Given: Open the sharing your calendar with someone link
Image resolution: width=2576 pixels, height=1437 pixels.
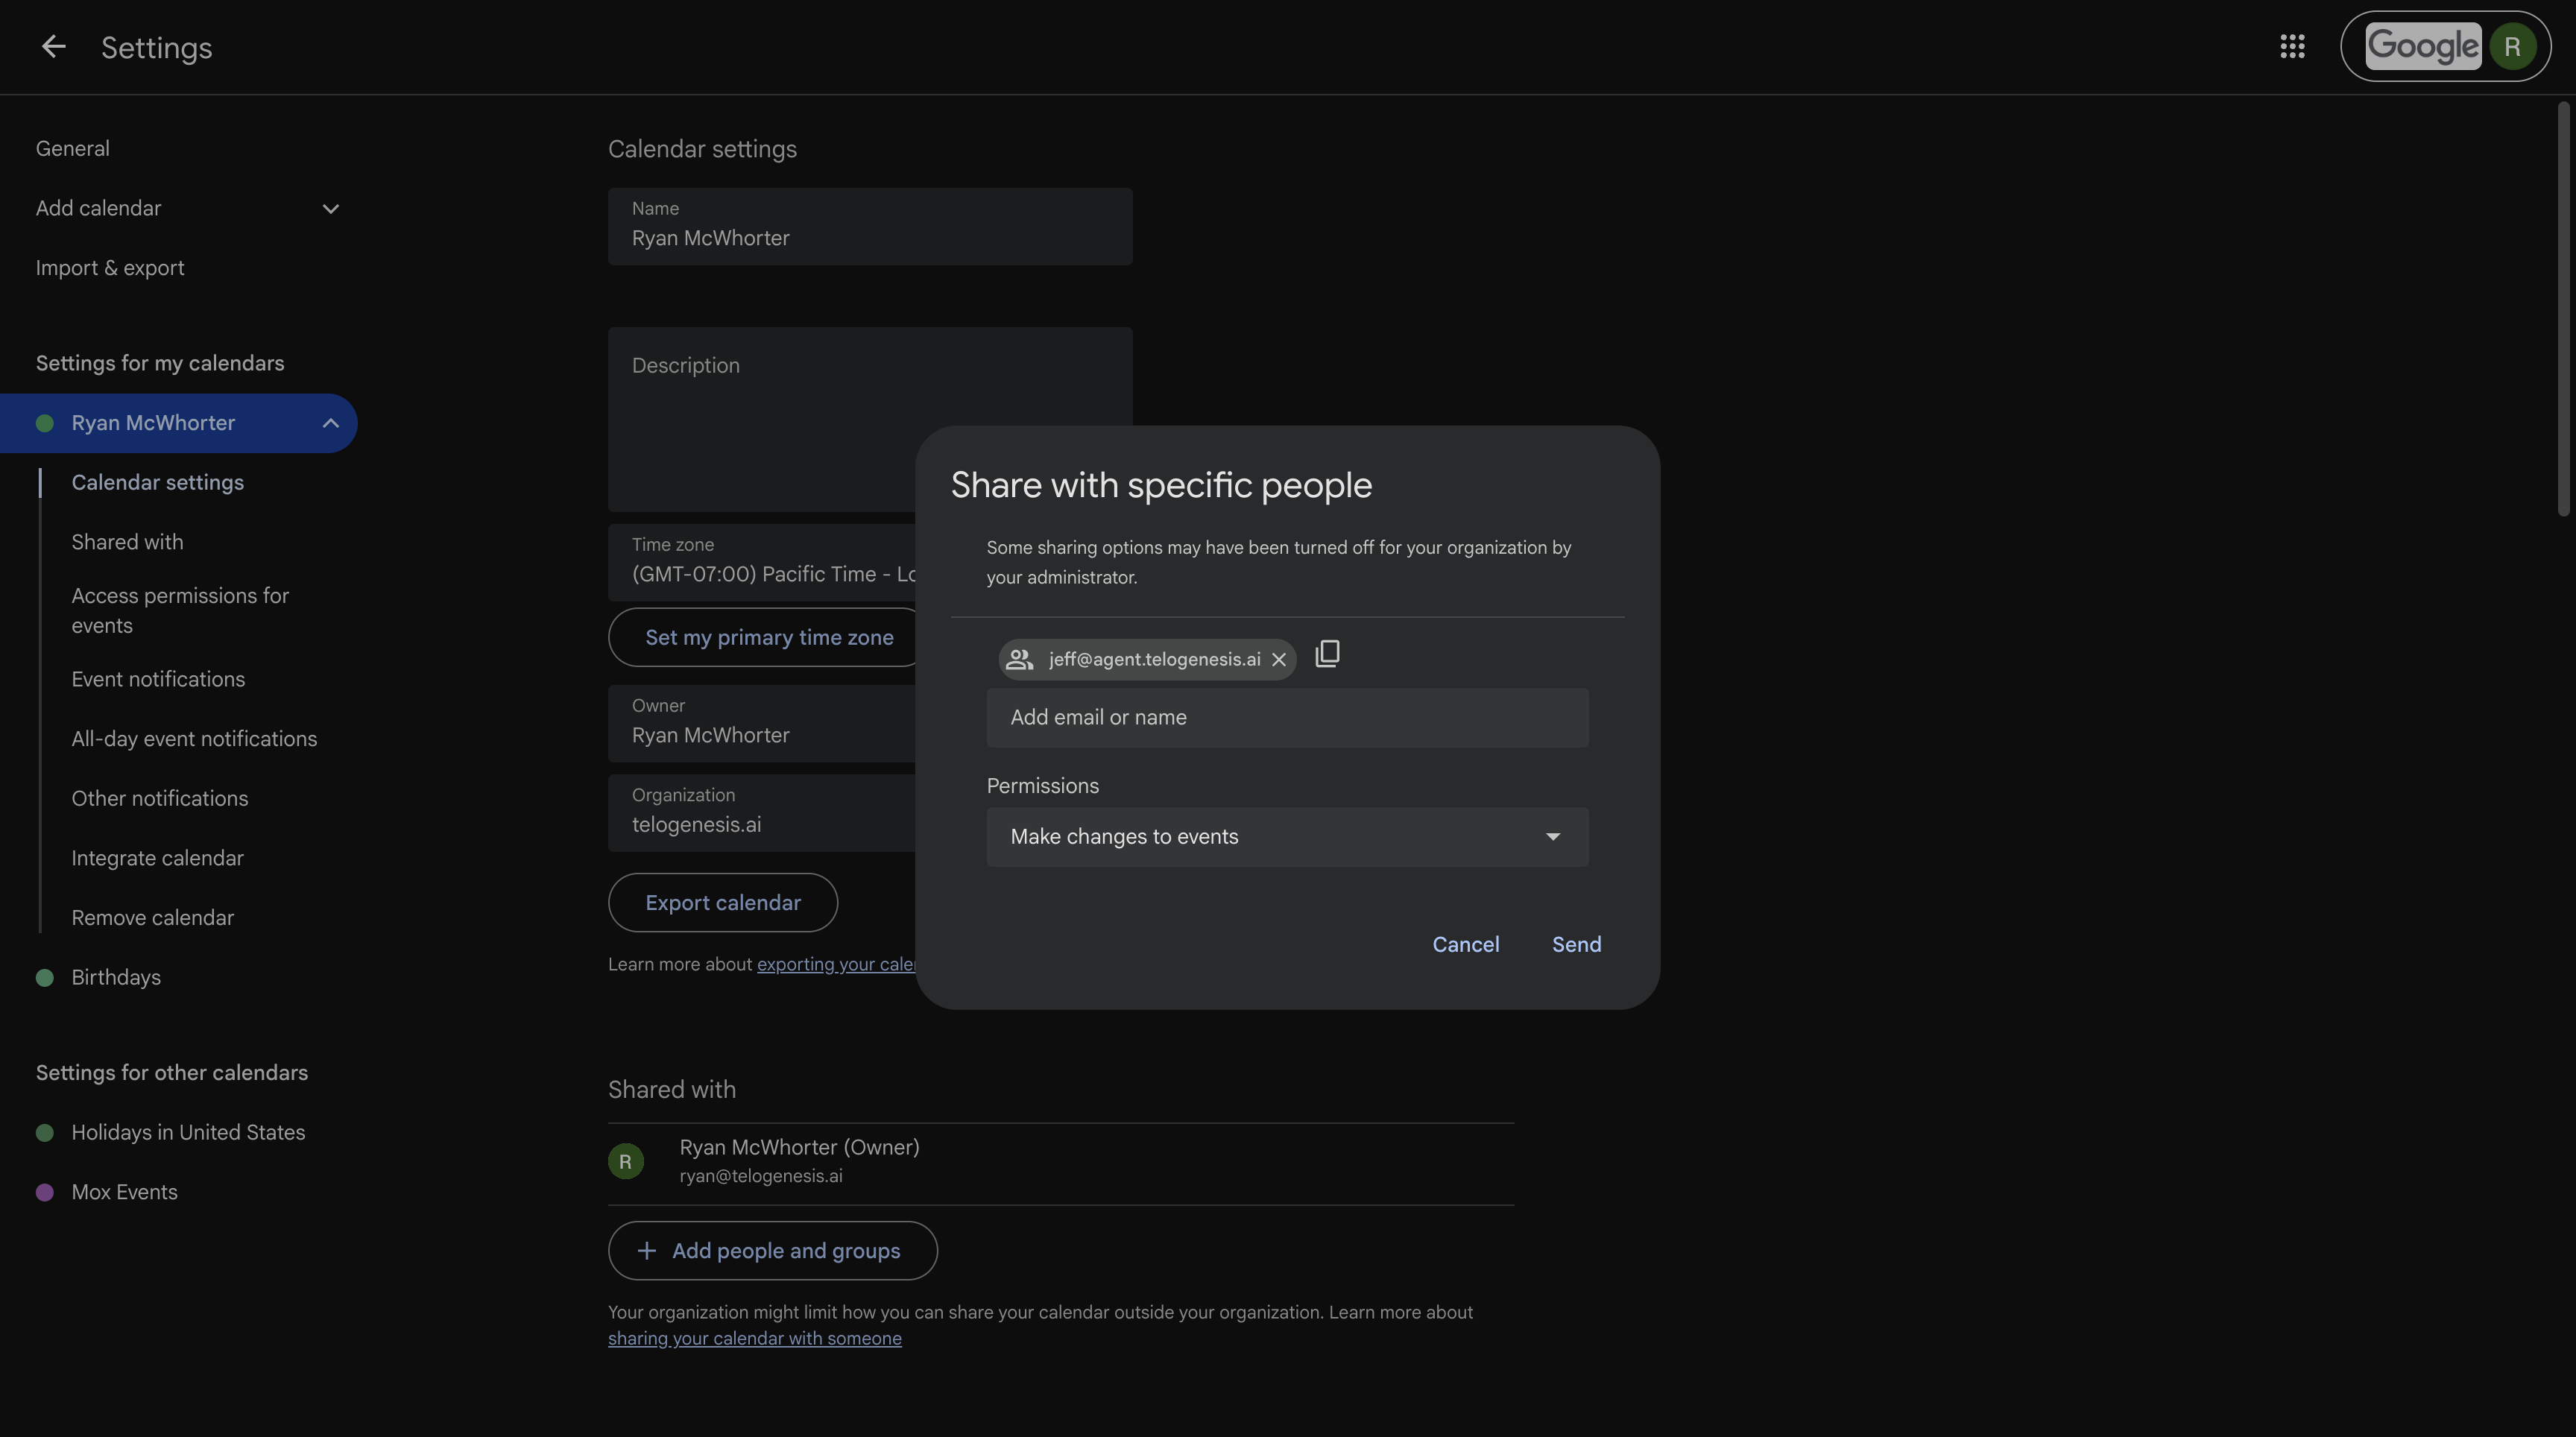Looking at the screenshot, I should 755,1338.
